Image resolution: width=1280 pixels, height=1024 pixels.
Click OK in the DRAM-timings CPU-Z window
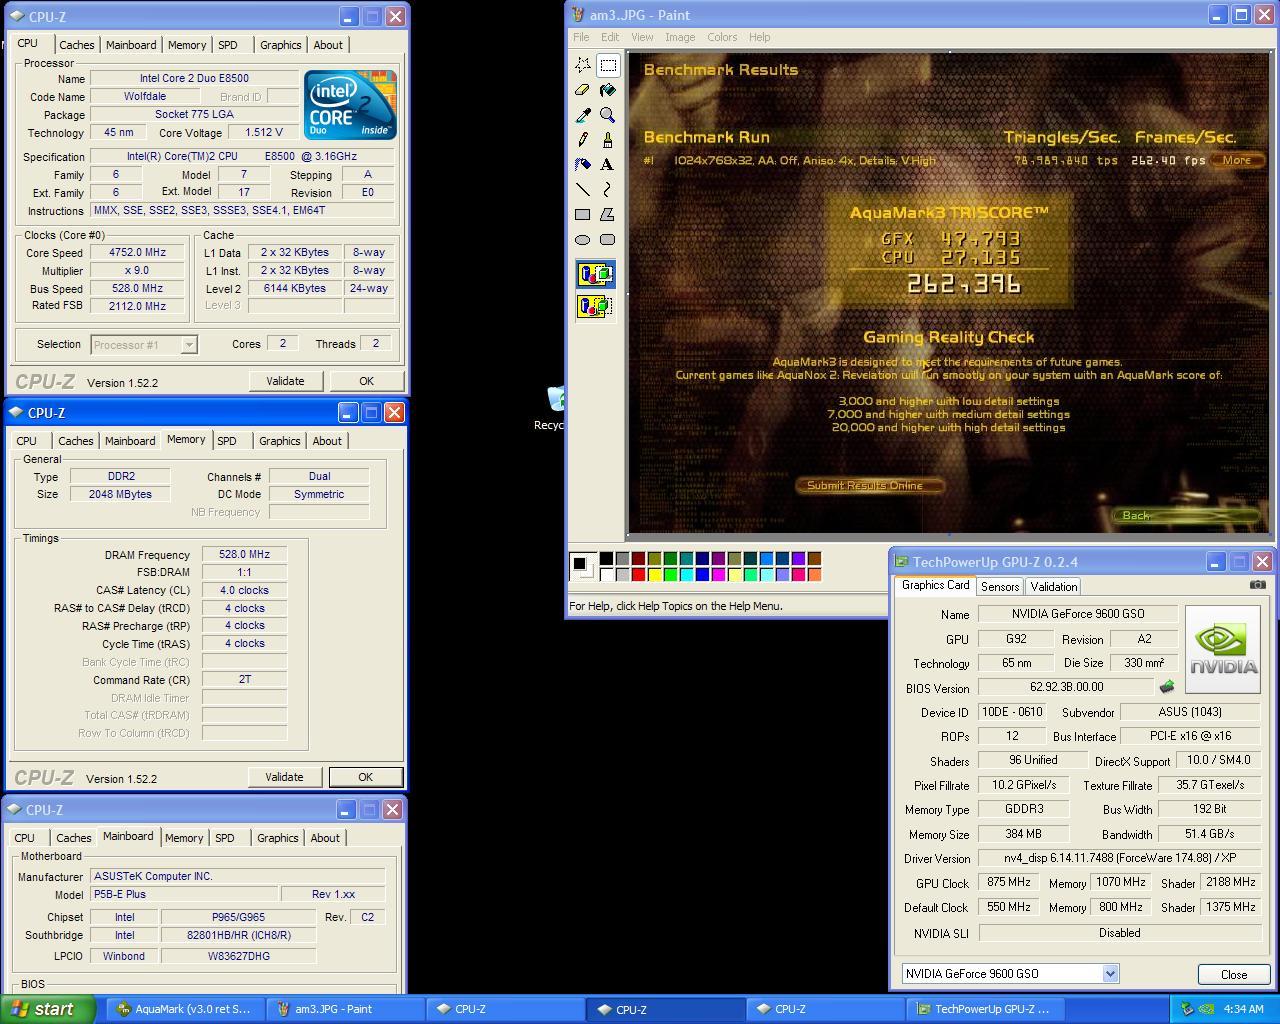(365, 777)
